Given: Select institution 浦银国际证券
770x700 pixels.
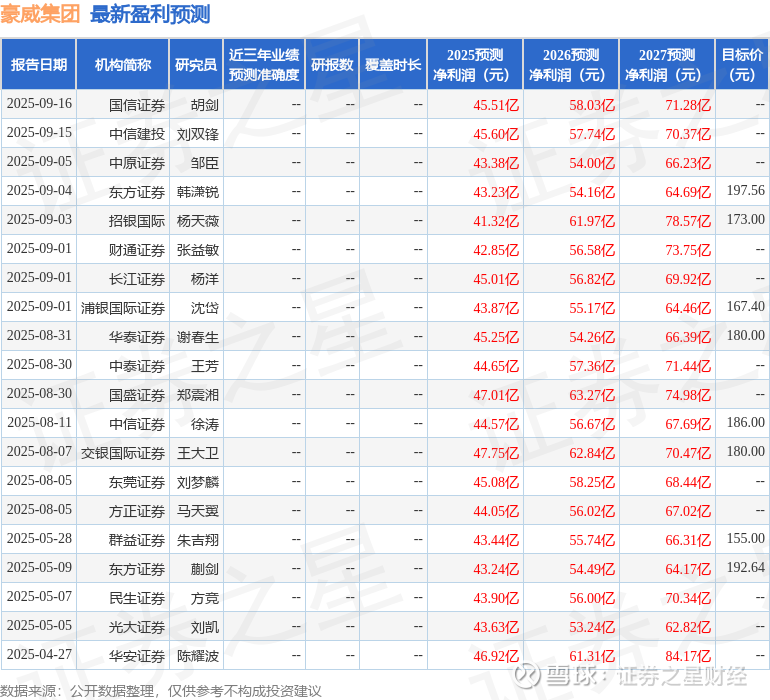Looking at the screenshot, I should coord(123,308).
